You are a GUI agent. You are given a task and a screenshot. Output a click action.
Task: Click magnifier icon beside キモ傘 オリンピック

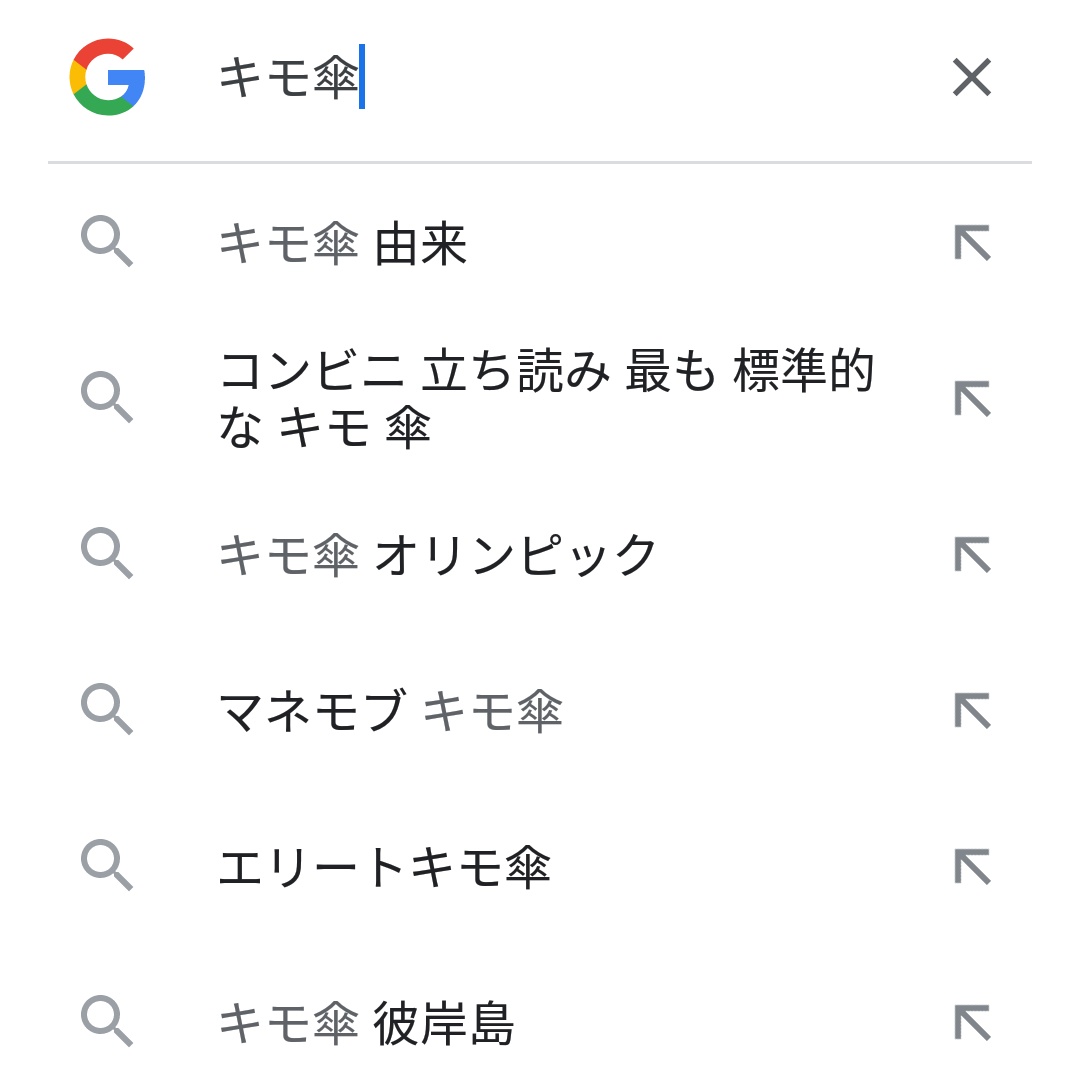pyautogui.click(x=106, y=553)
